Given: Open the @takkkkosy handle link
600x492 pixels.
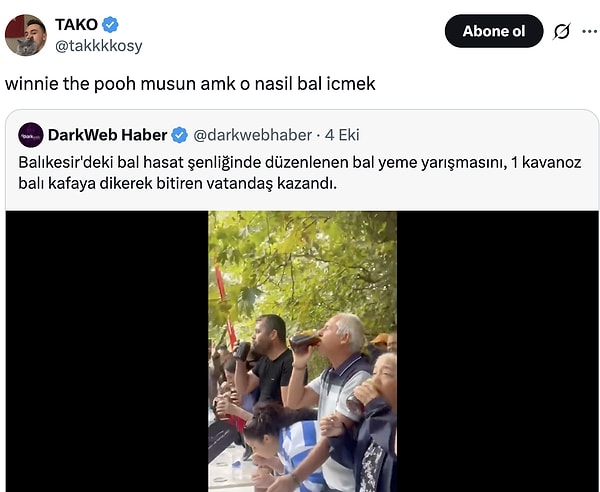Looking at the screenshot, I should click(99, 46).
